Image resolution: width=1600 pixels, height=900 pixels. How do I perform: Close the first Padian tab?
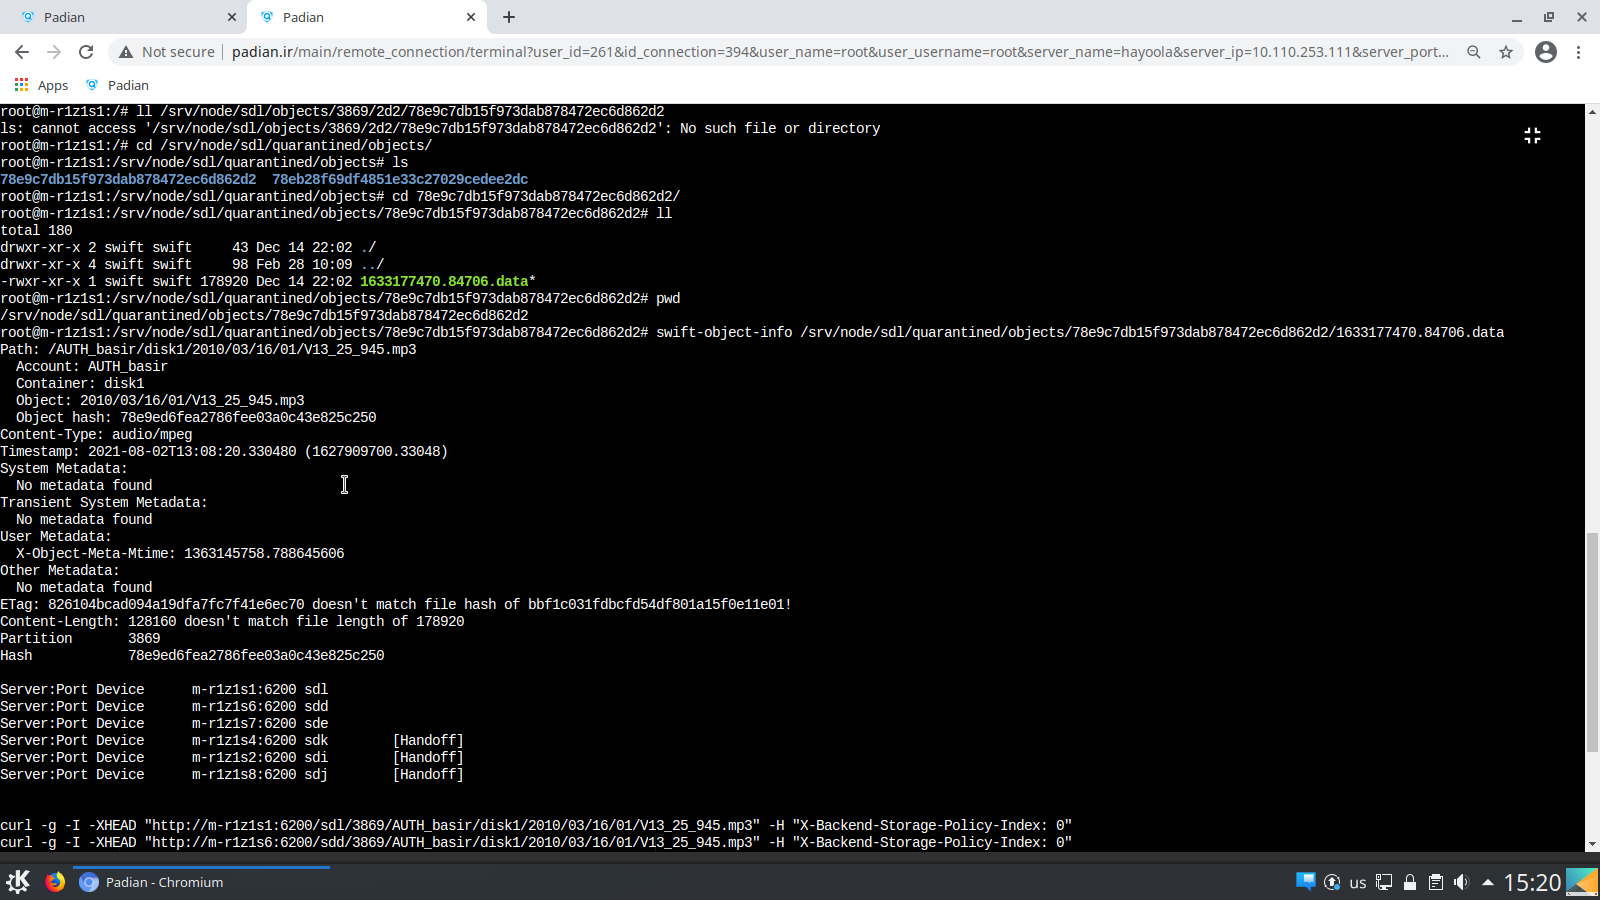232,17
